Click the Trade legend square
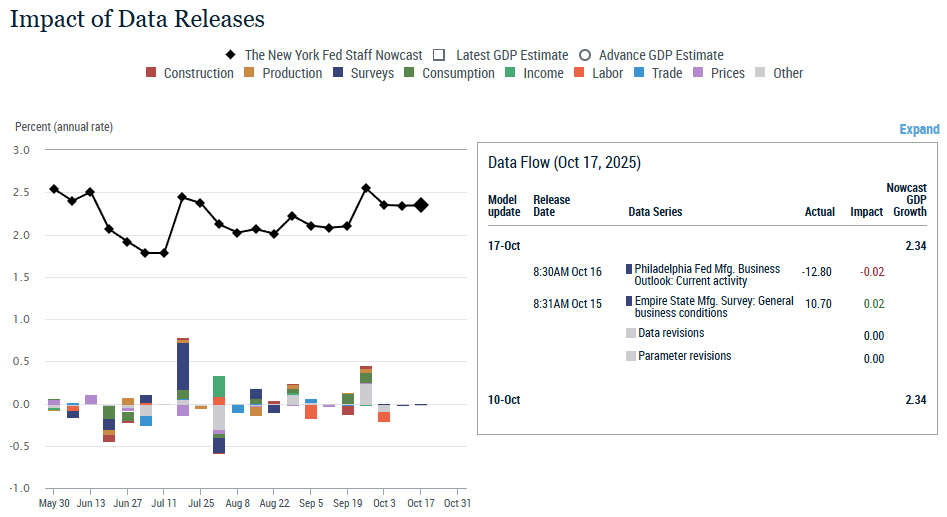Viewport: 947px width, 517px height. pos(639,73)
